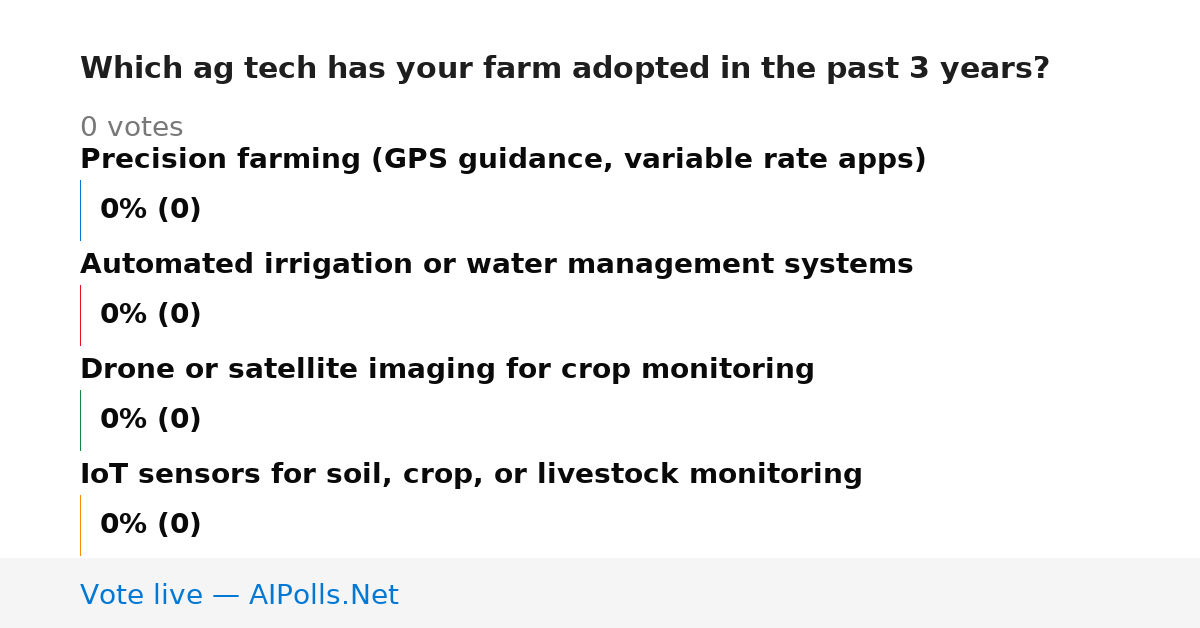Choose Automated irrigation or water management systems
1200x628 pixels.
tap(496, 265)
